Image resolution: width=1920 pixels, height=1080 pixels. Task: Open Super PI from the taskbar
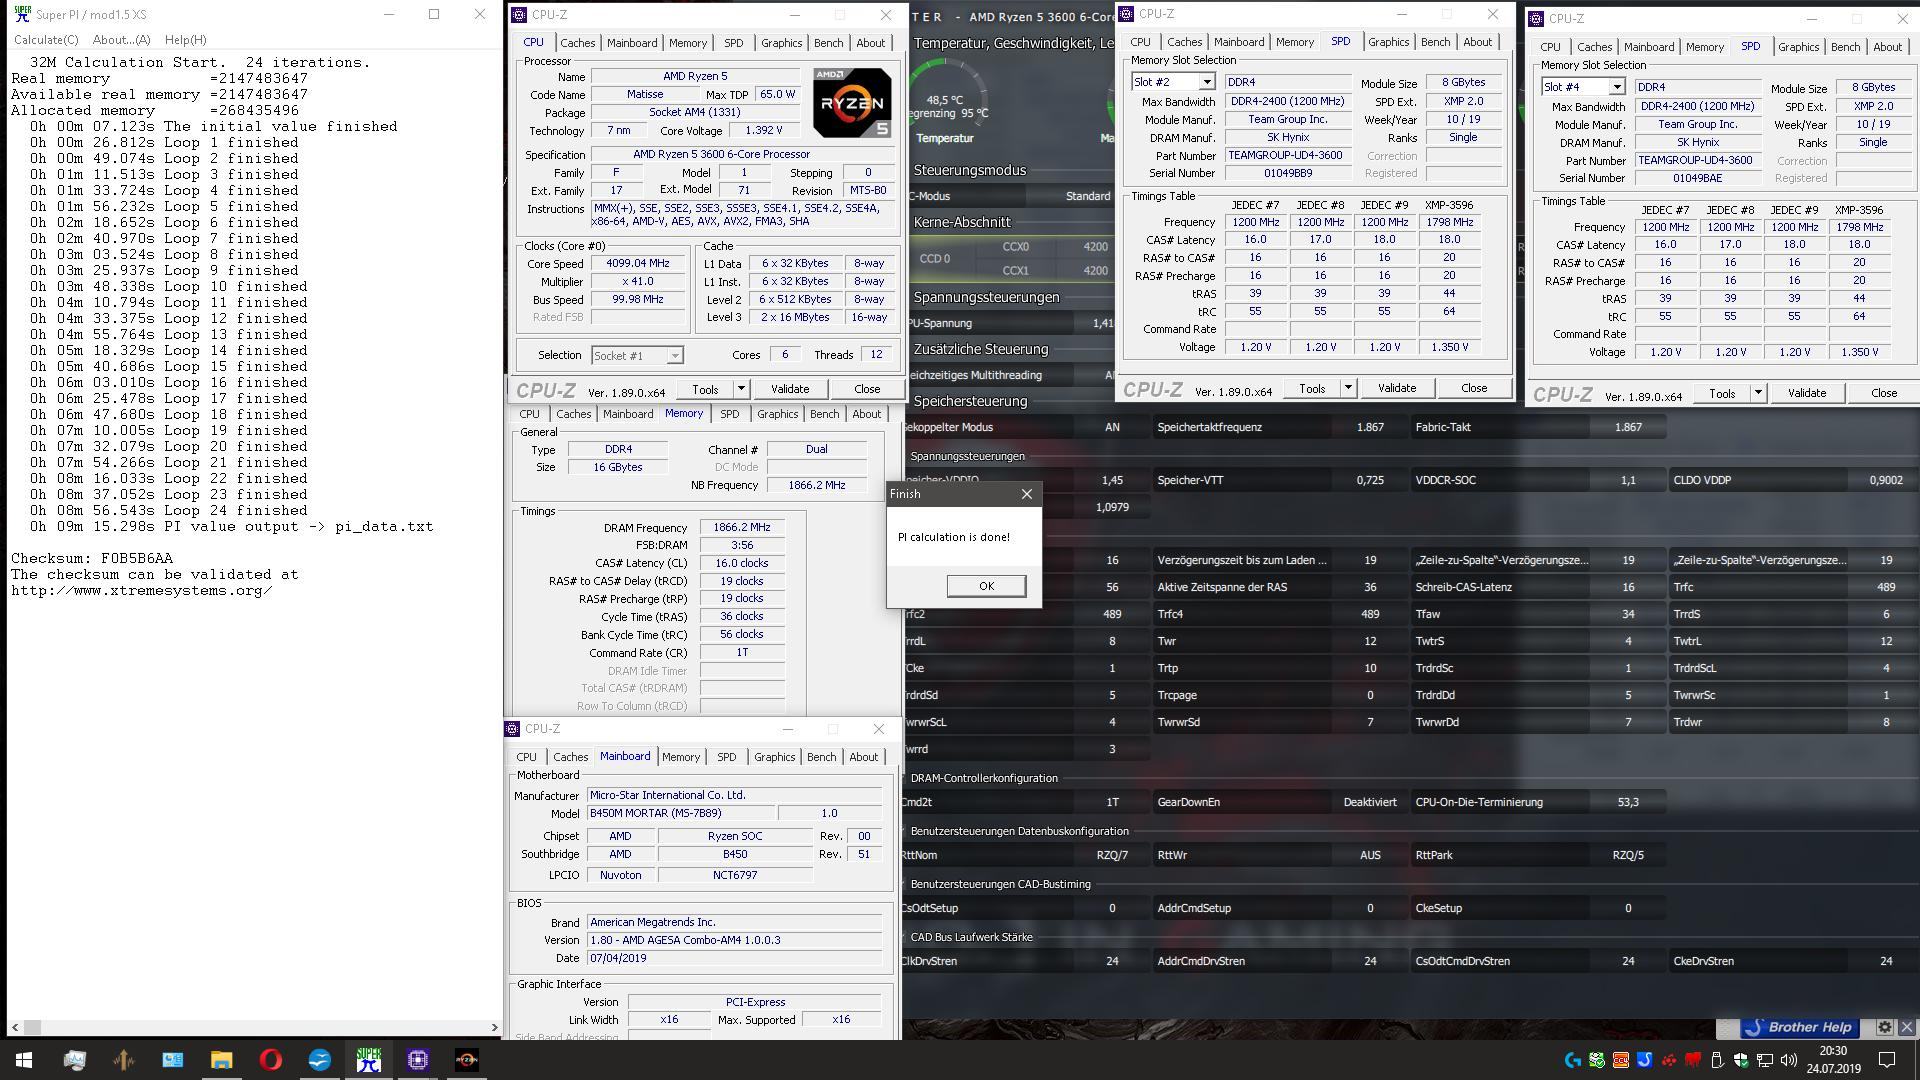(369, 1060)
